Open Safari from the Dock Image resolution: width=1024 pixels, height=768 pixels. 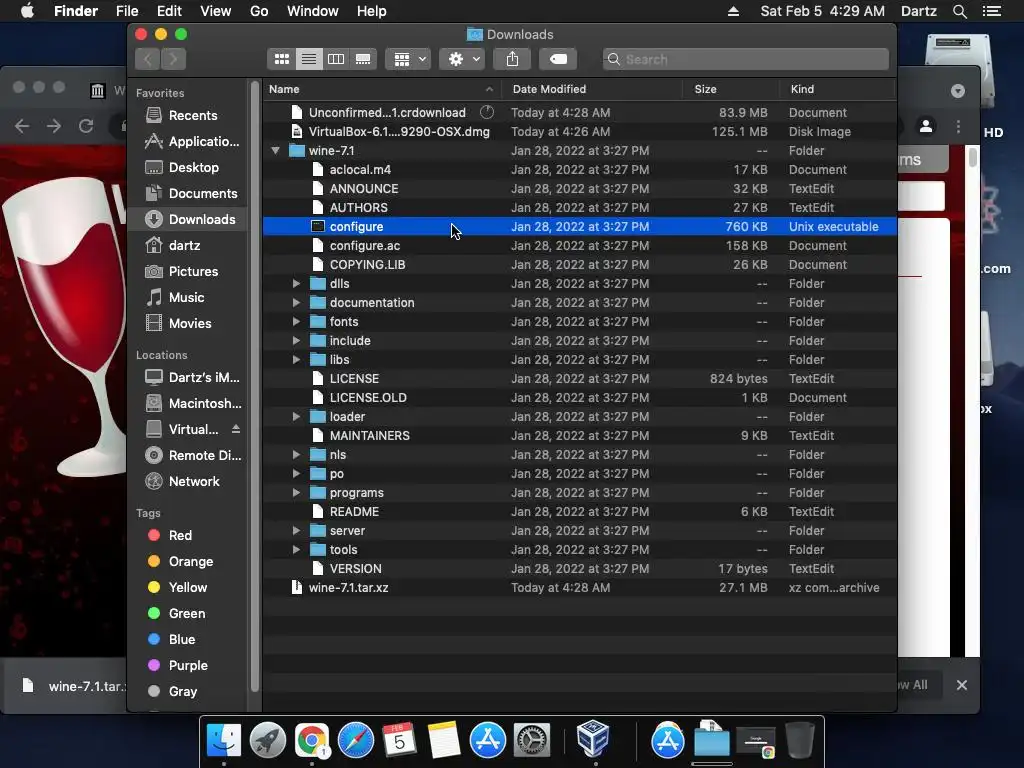(356, 741)
